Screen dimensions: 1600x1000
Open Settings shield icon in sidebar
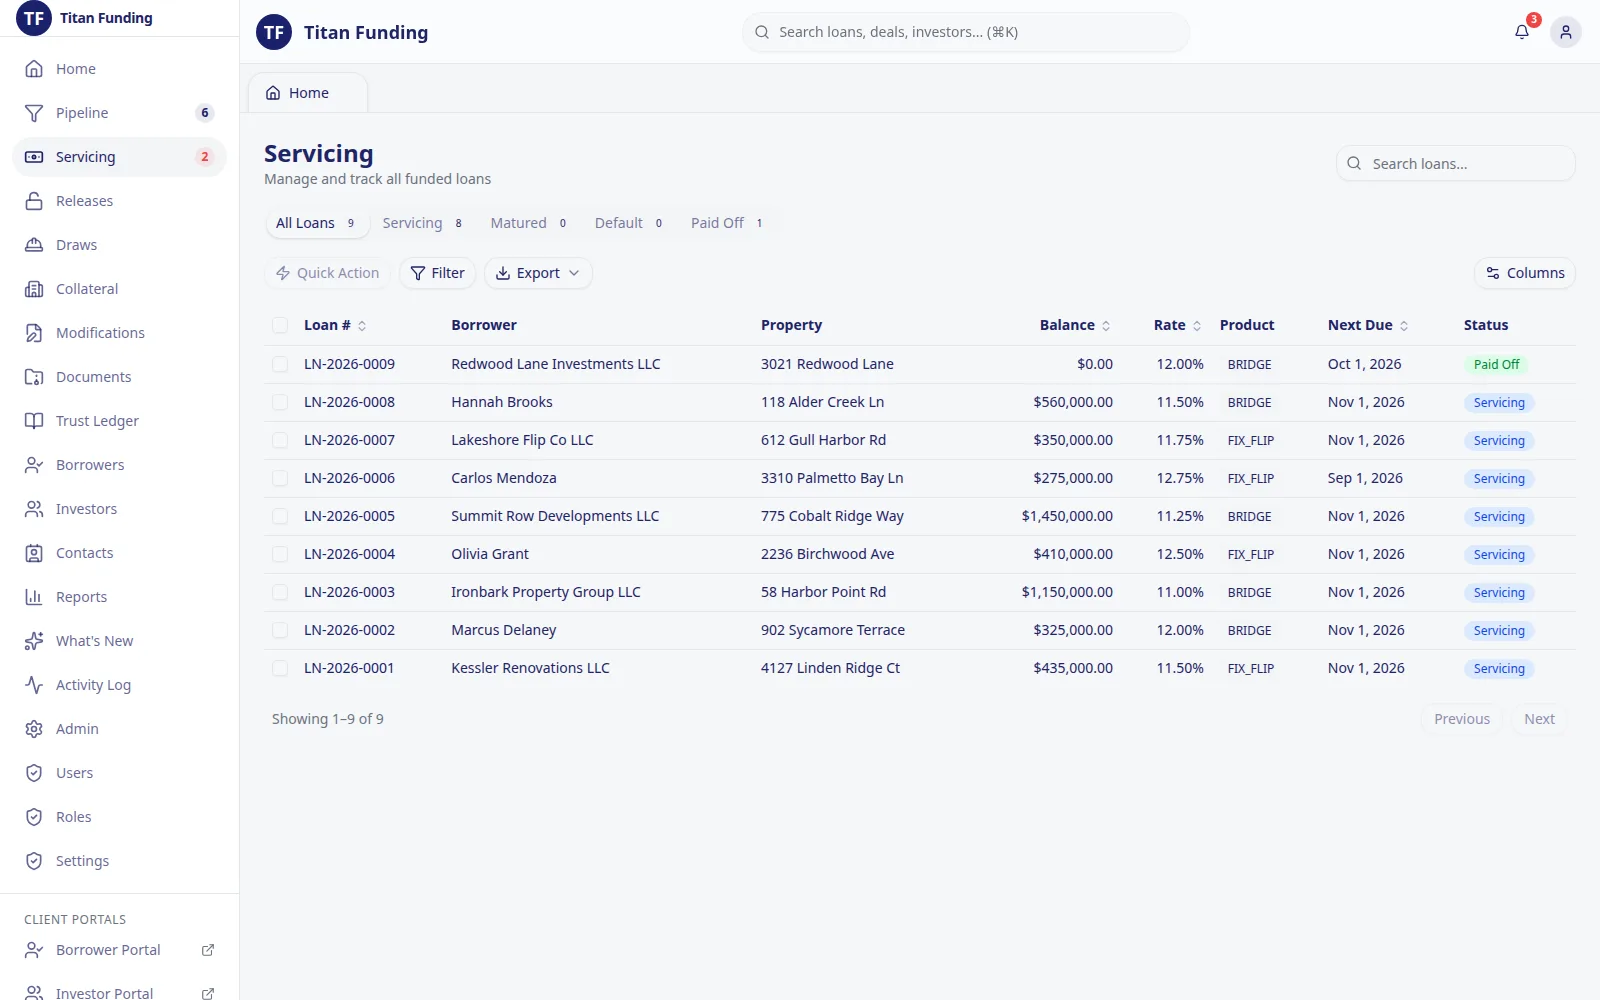point(34,861)
